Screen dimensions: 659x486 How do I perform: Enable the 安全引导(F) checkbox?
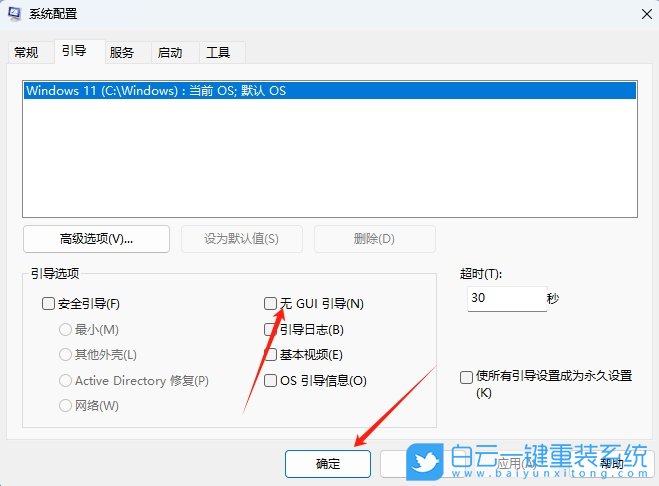pyautogui.click(x=48, y=304)
